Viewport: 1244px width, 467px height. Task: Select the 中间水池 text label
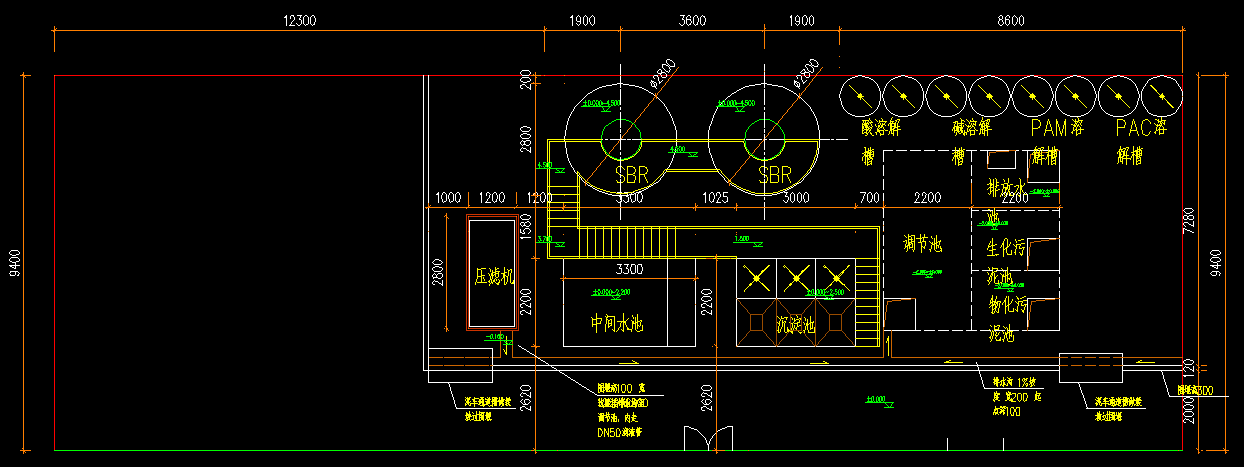point(616,323)
